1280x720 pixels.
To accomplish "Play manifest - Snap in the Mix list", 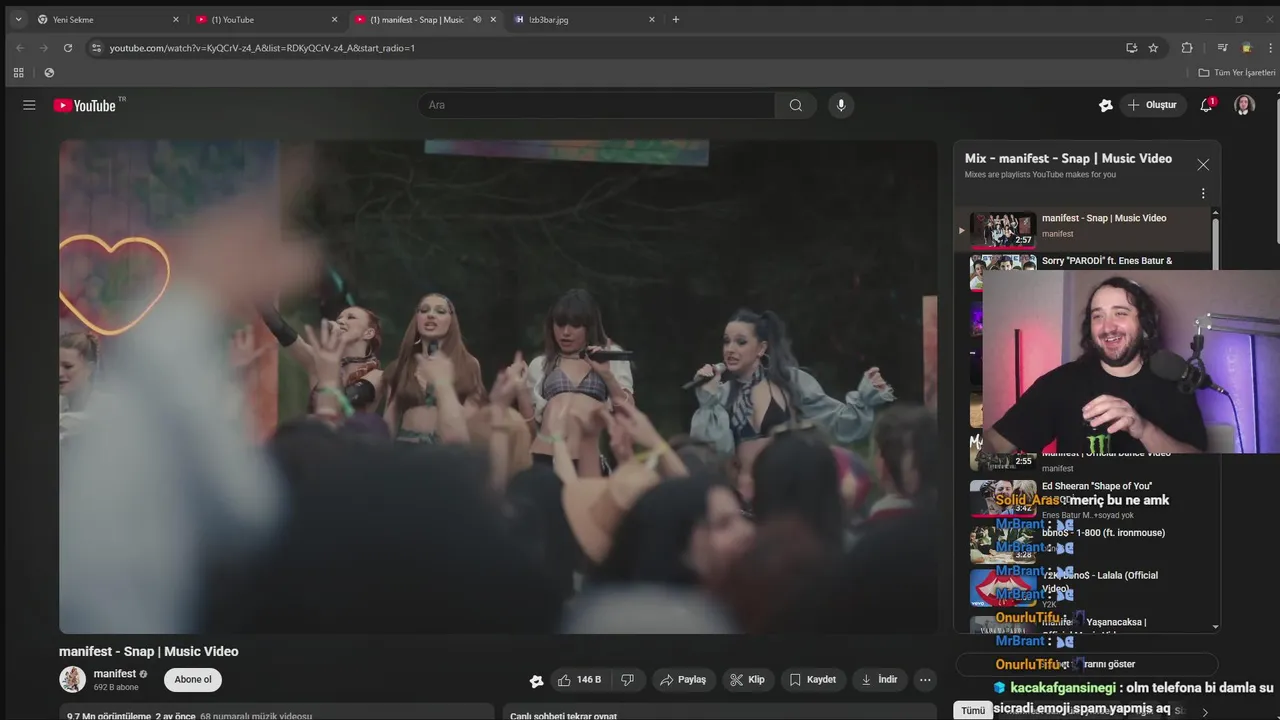I will [1085, 229].
